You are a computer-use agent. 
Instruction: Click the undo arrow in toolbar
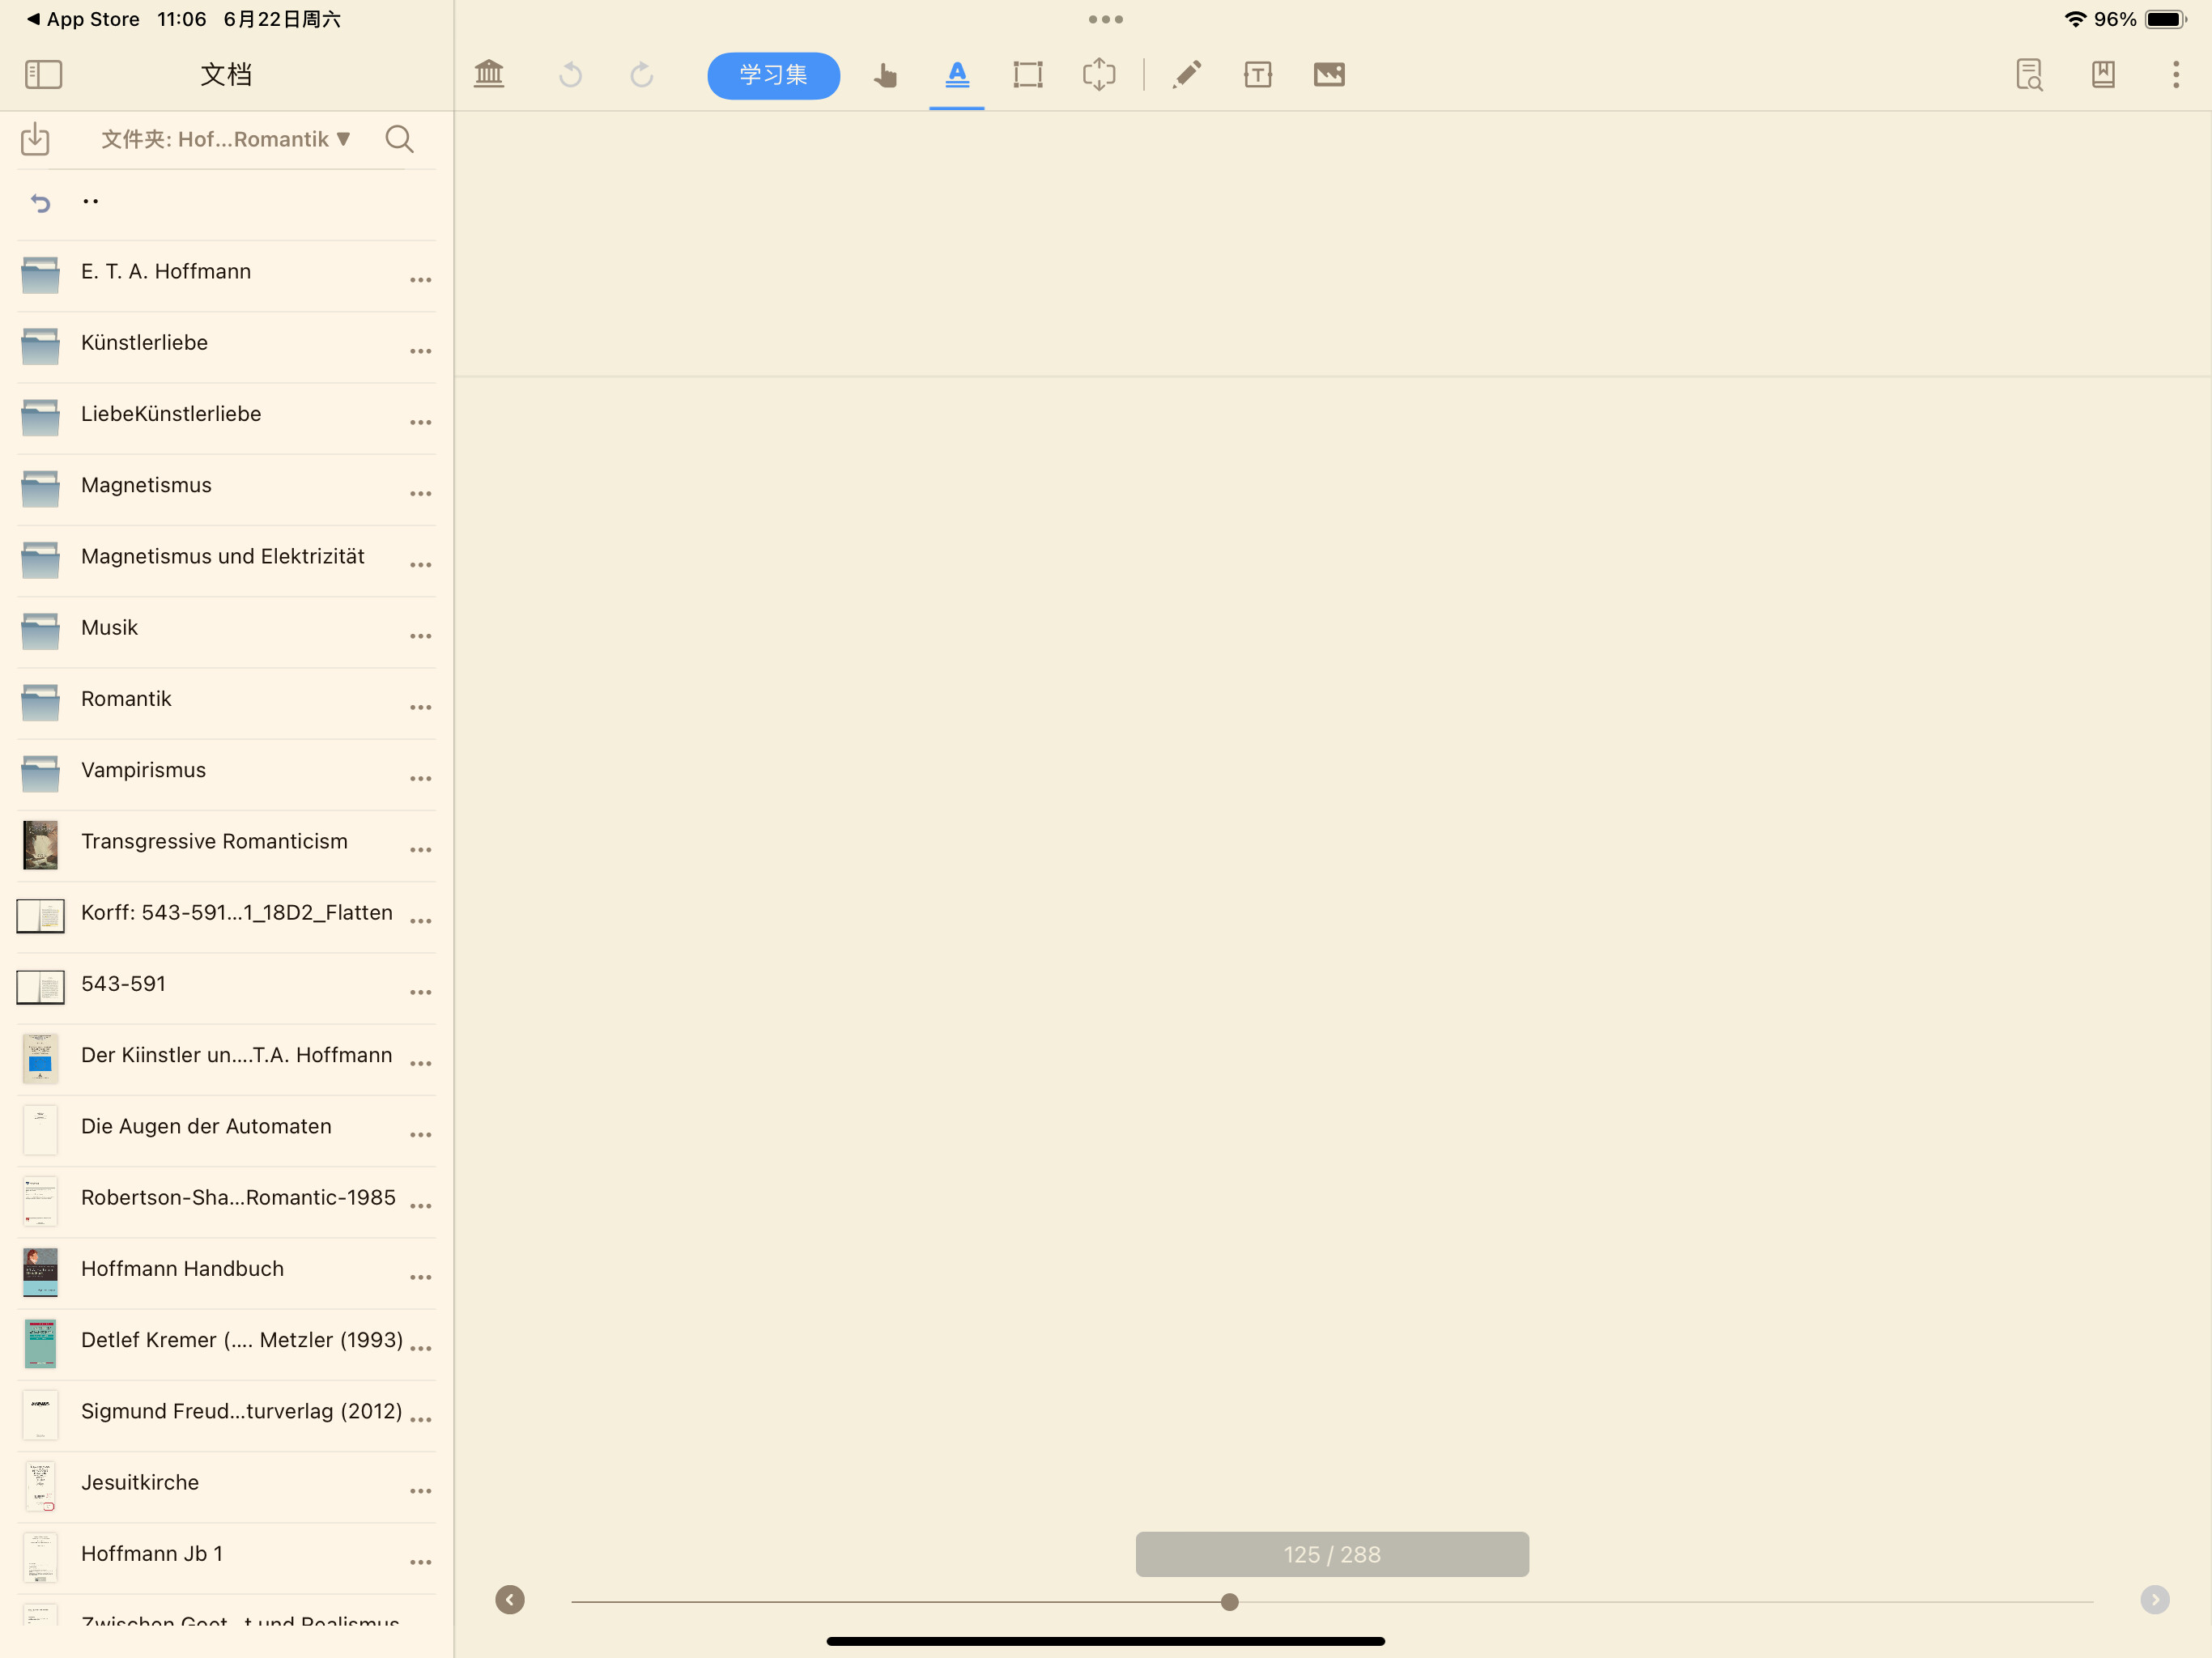570,75
